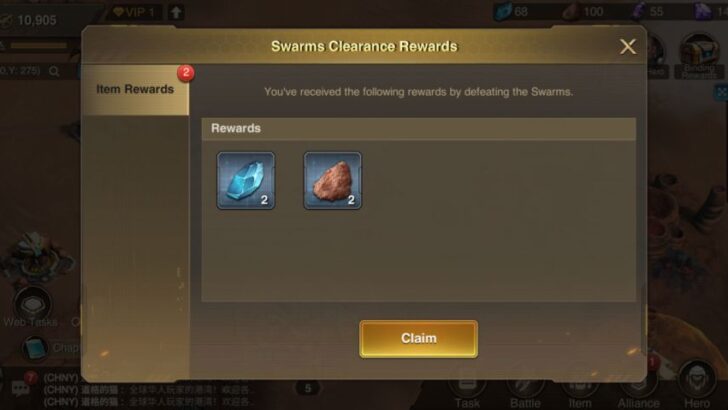Open the Alliance menu

point(638,390)
